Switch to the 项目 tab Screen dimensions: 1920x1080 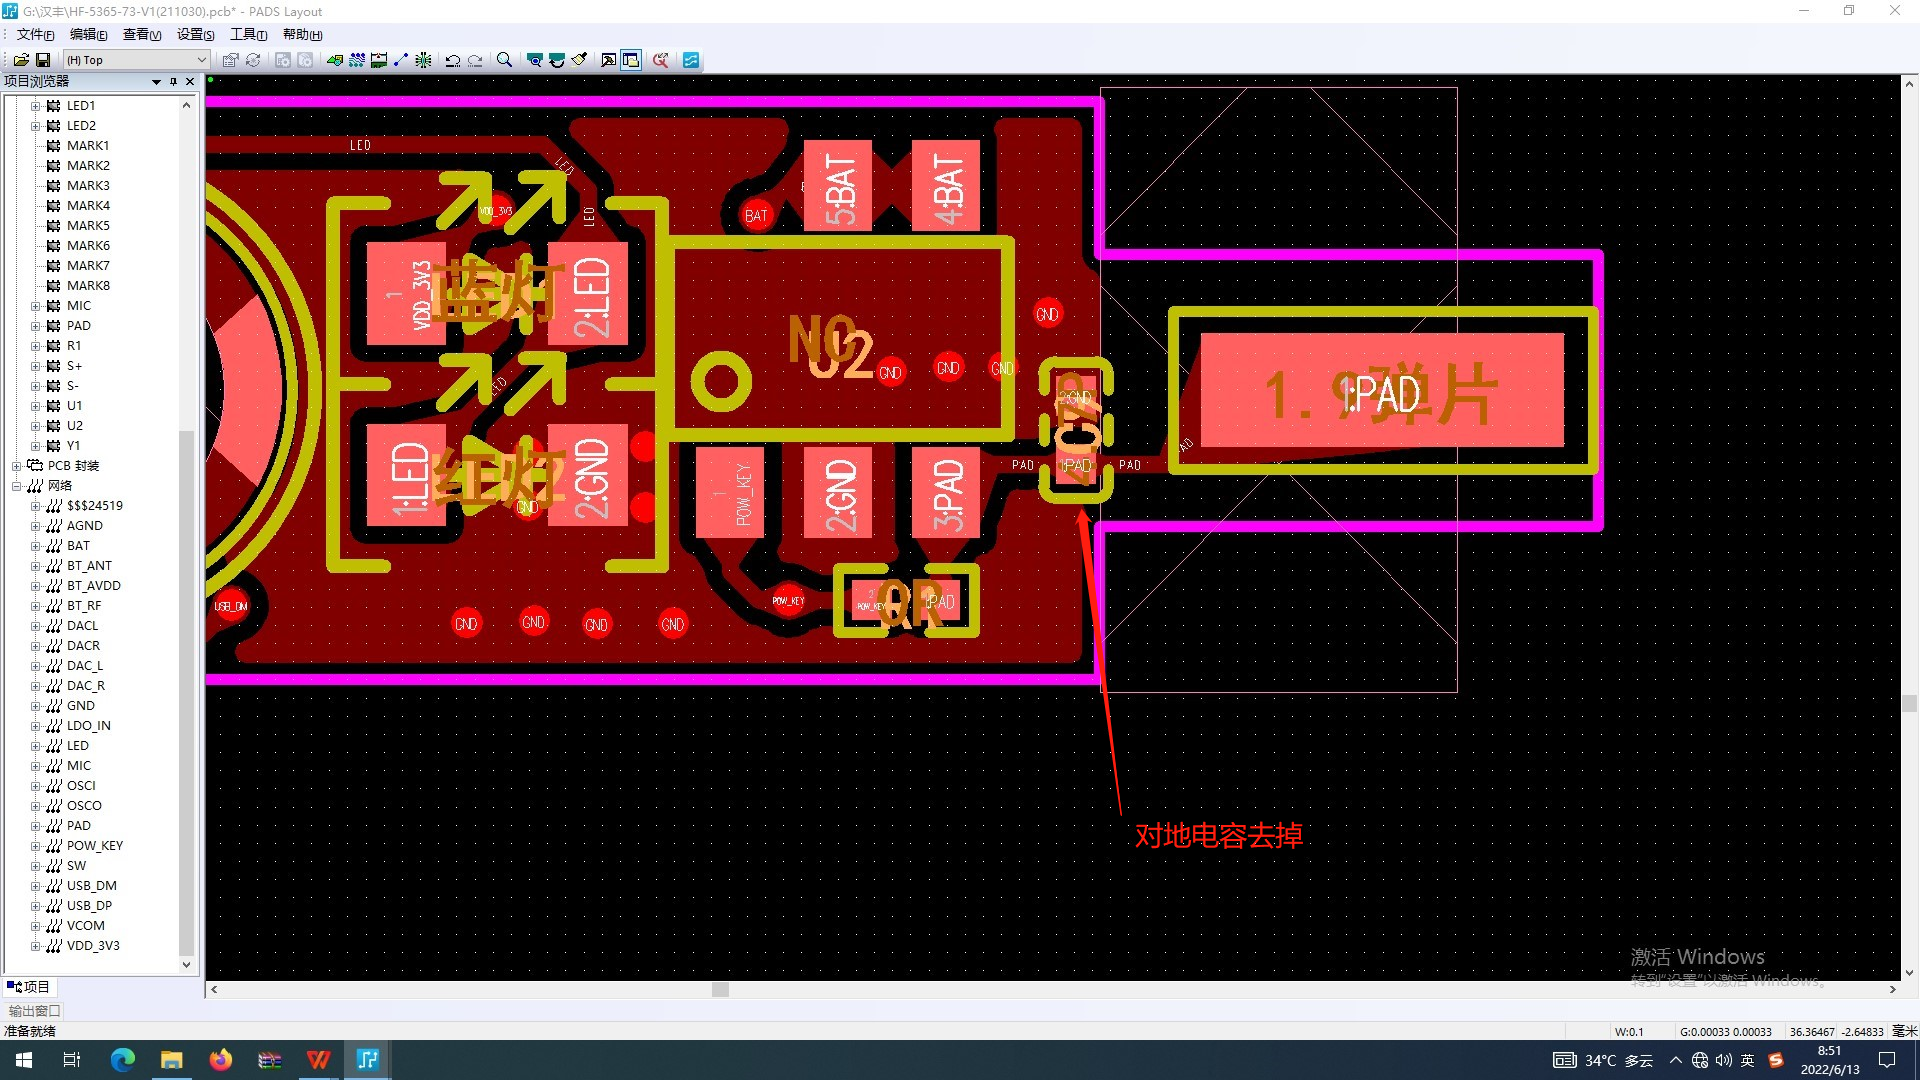point(29,987)
